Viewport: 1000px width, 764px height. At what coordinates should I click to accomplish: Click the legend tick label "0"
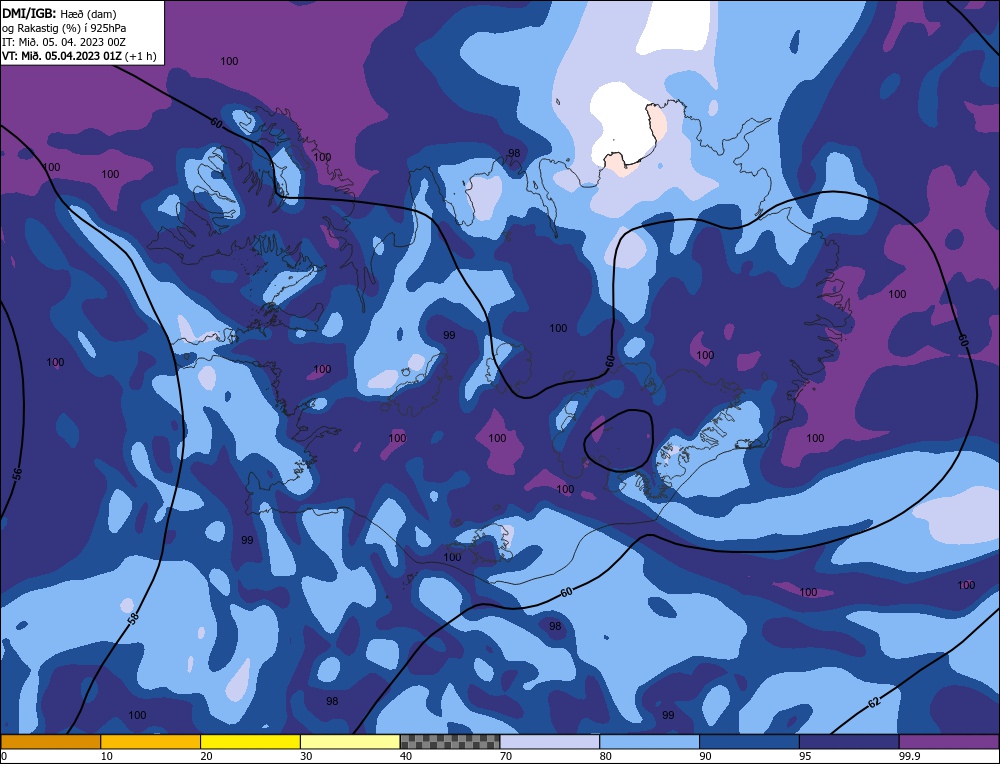coord(4,756)
